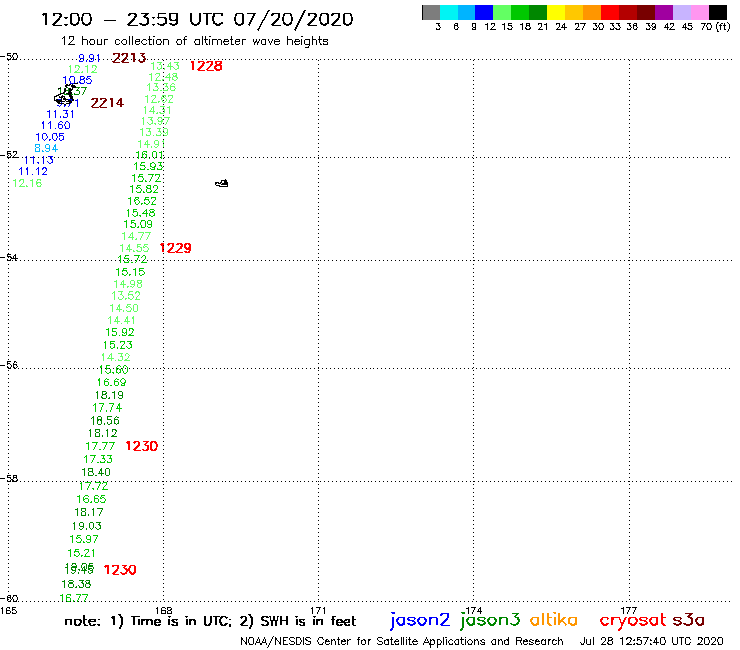Click the 15.92 wave height value
740x650 pixels.
click(x=119, y=332)
